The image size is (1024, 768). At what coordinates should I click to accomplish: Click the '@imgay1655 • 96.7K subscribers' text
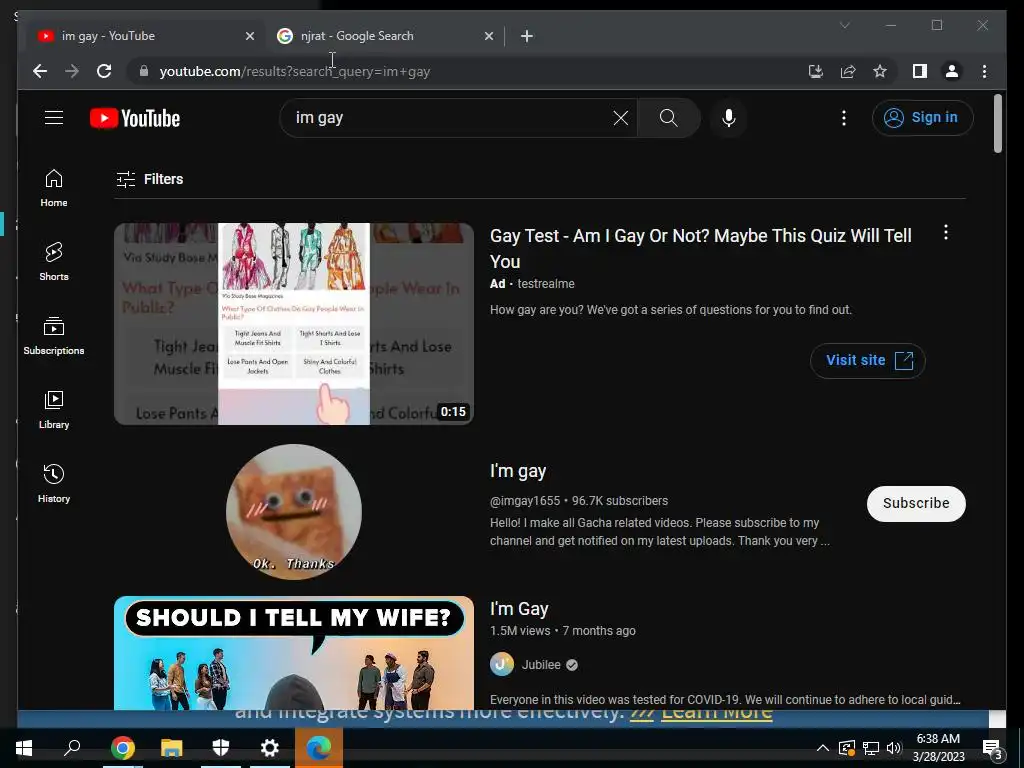pyautogui.click(x=579, y=501)
